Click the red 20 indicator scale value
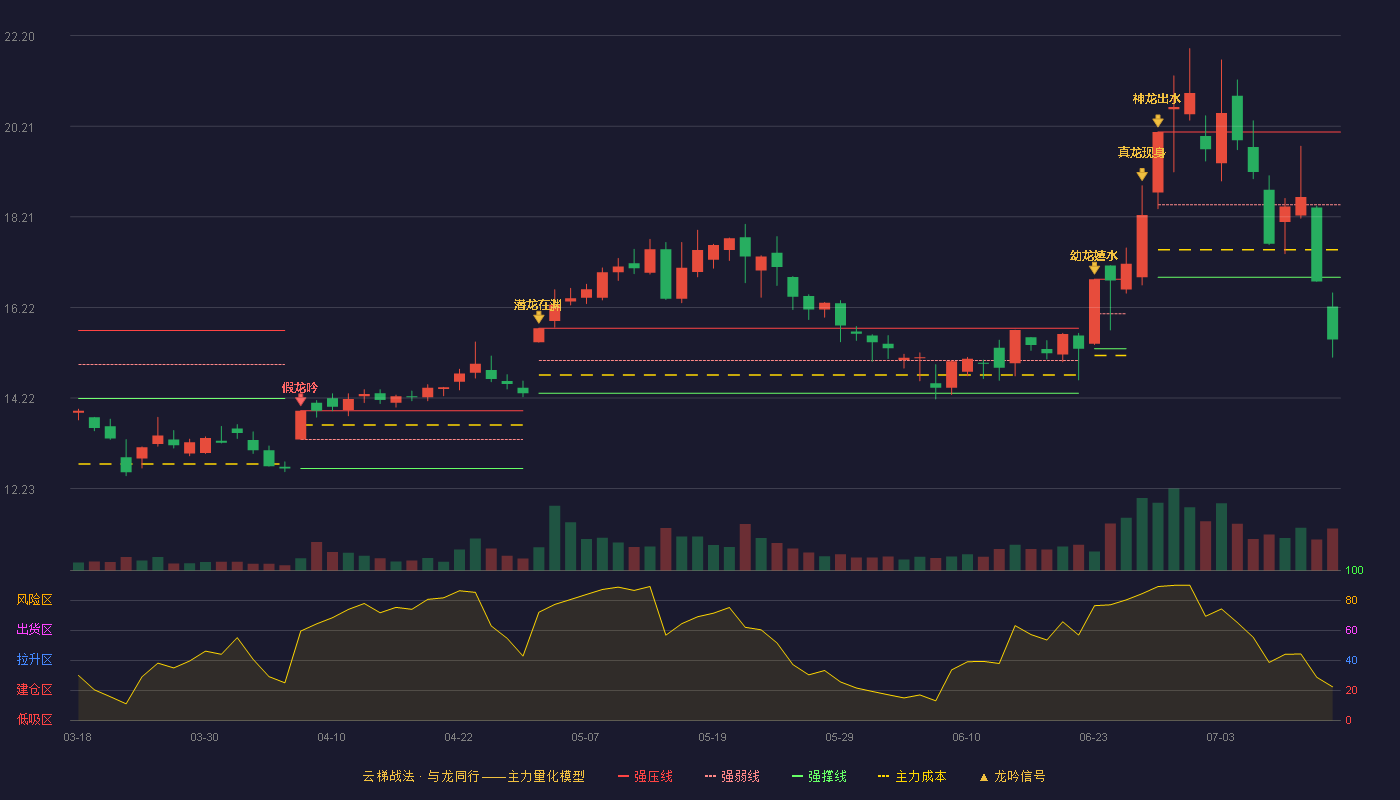The width and height of the screenshot is (1400, 800). click(x=1351, y=691)
